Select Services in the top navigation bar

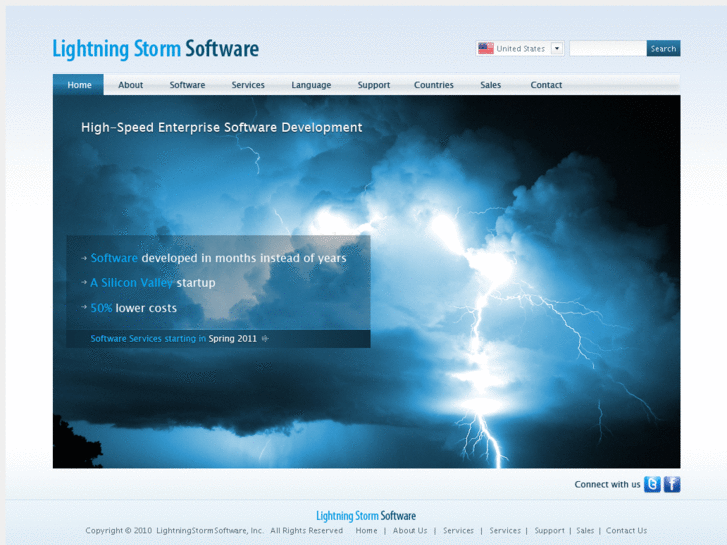[248, 85]
